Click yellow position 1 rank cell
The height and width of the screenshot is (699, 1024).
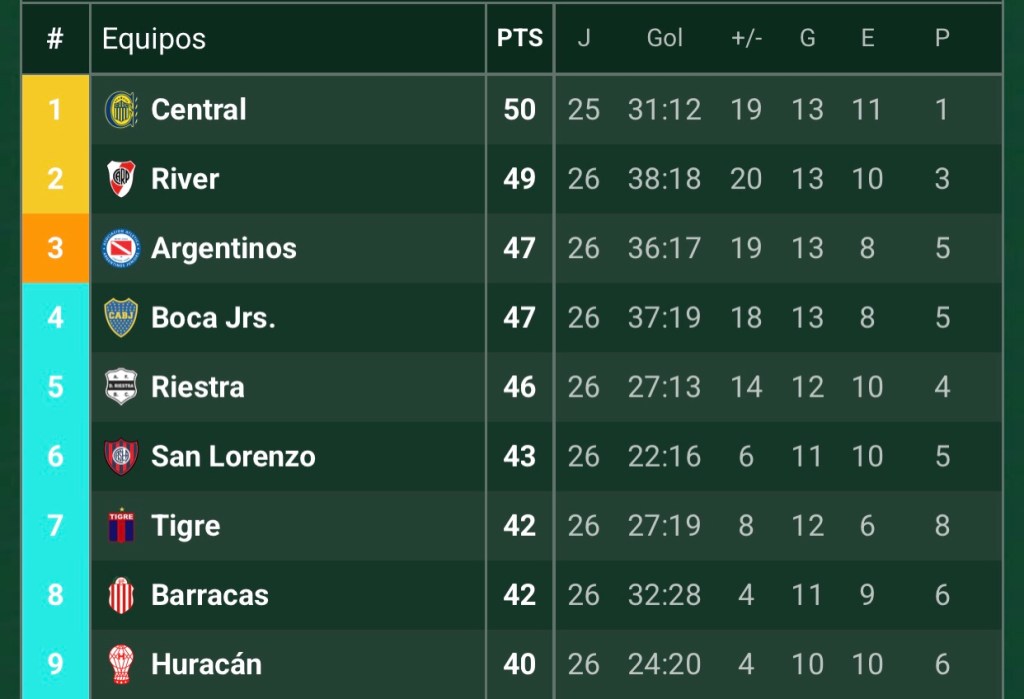click(x=55, y=109)
